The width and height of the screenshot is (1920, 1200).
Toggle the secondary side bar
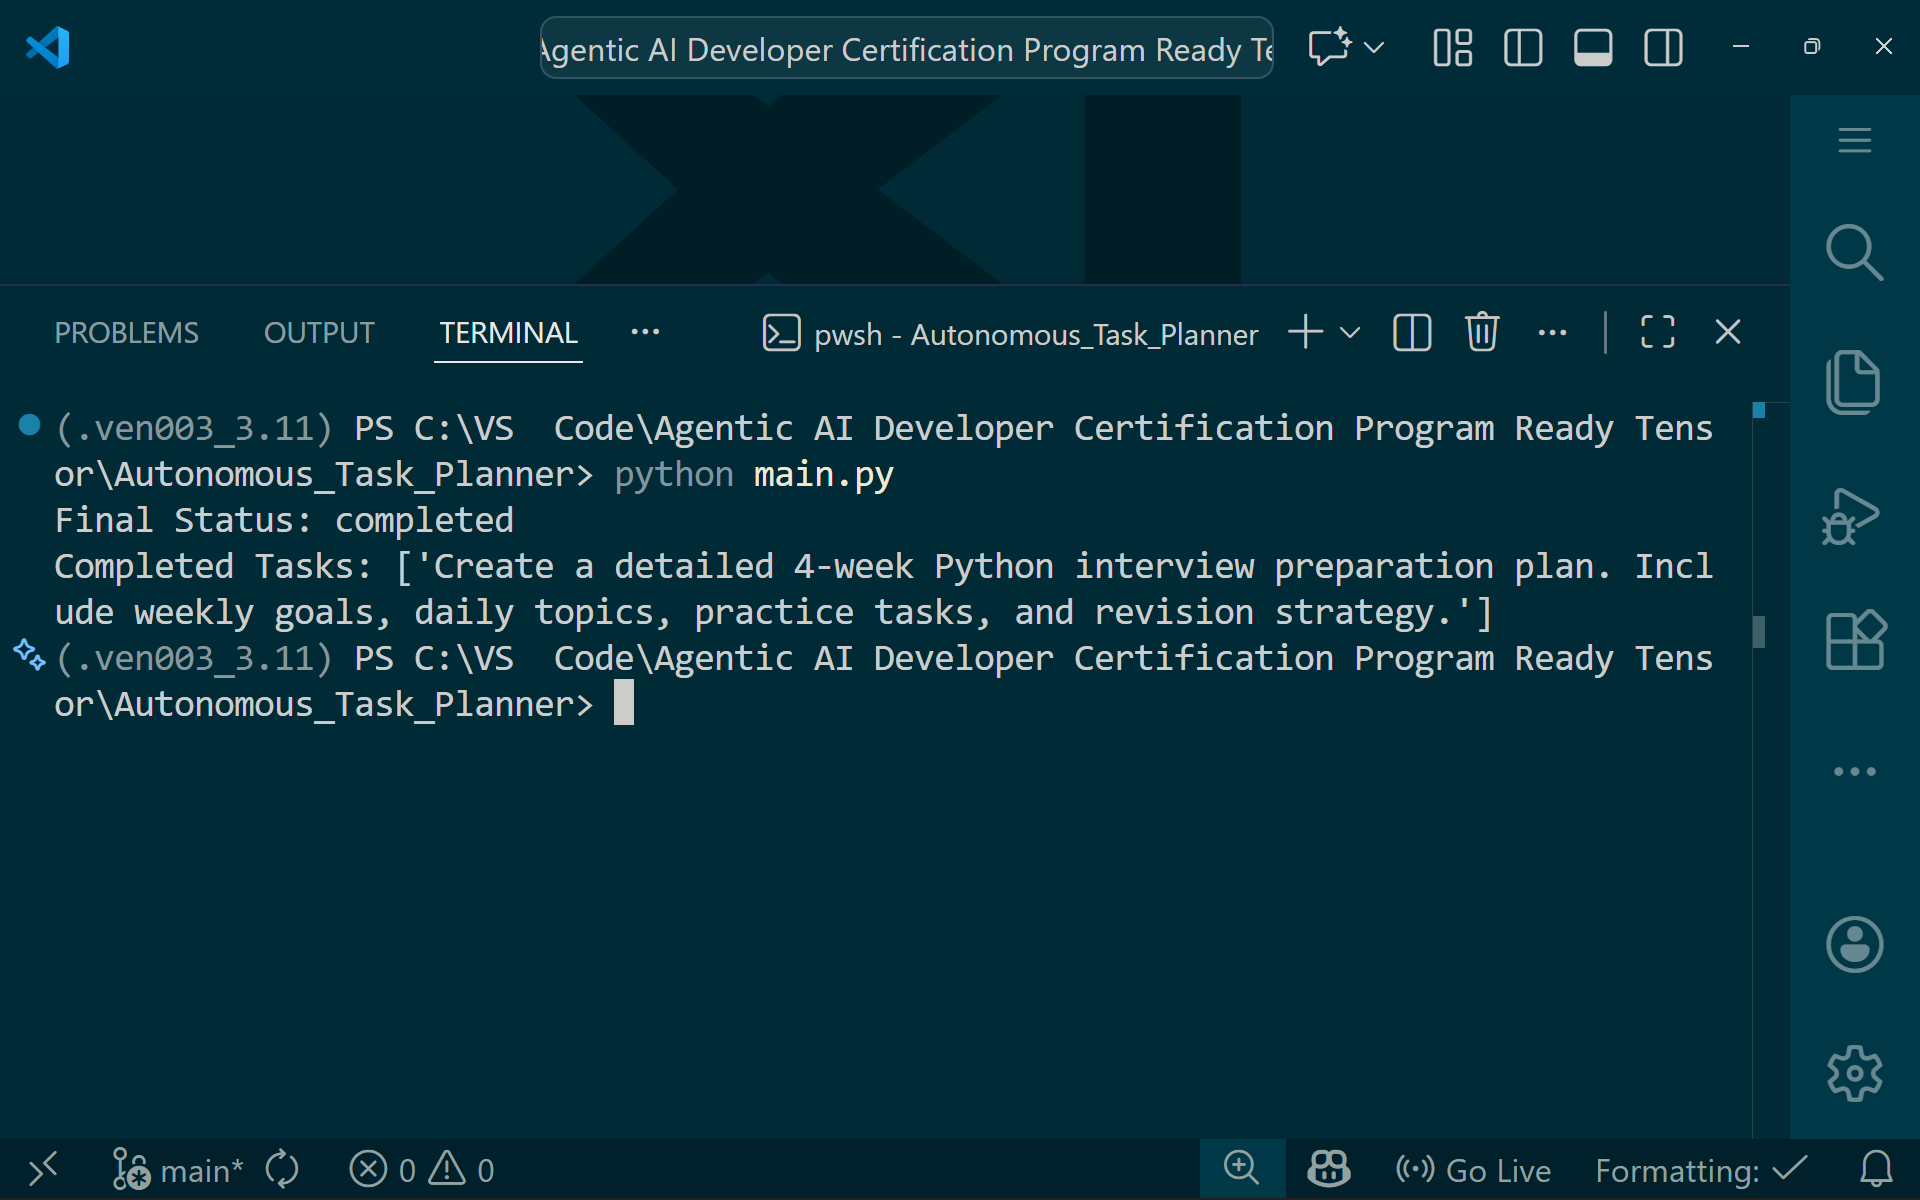click(1663, 47)
